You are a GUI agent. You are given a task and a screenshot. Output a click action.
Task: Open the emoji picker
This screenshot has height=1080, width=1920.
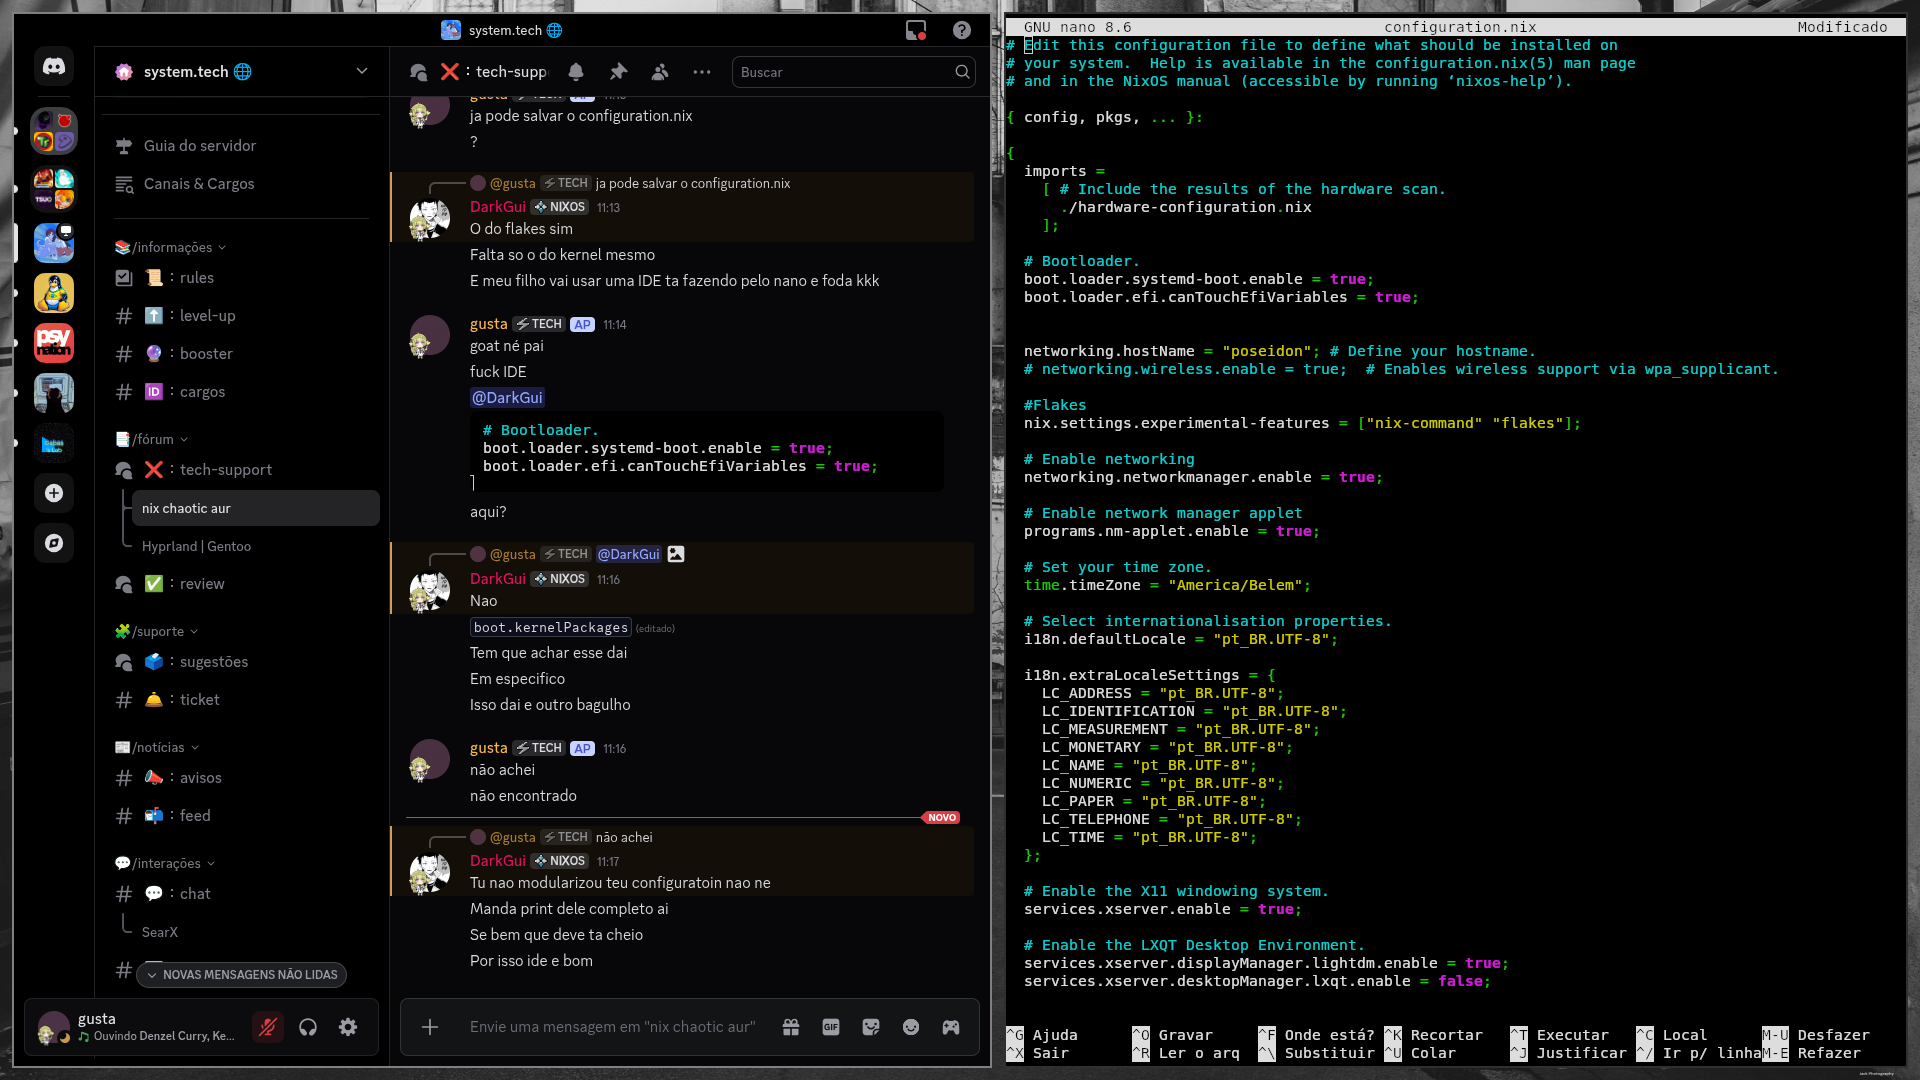click(x=911, y=1027)
